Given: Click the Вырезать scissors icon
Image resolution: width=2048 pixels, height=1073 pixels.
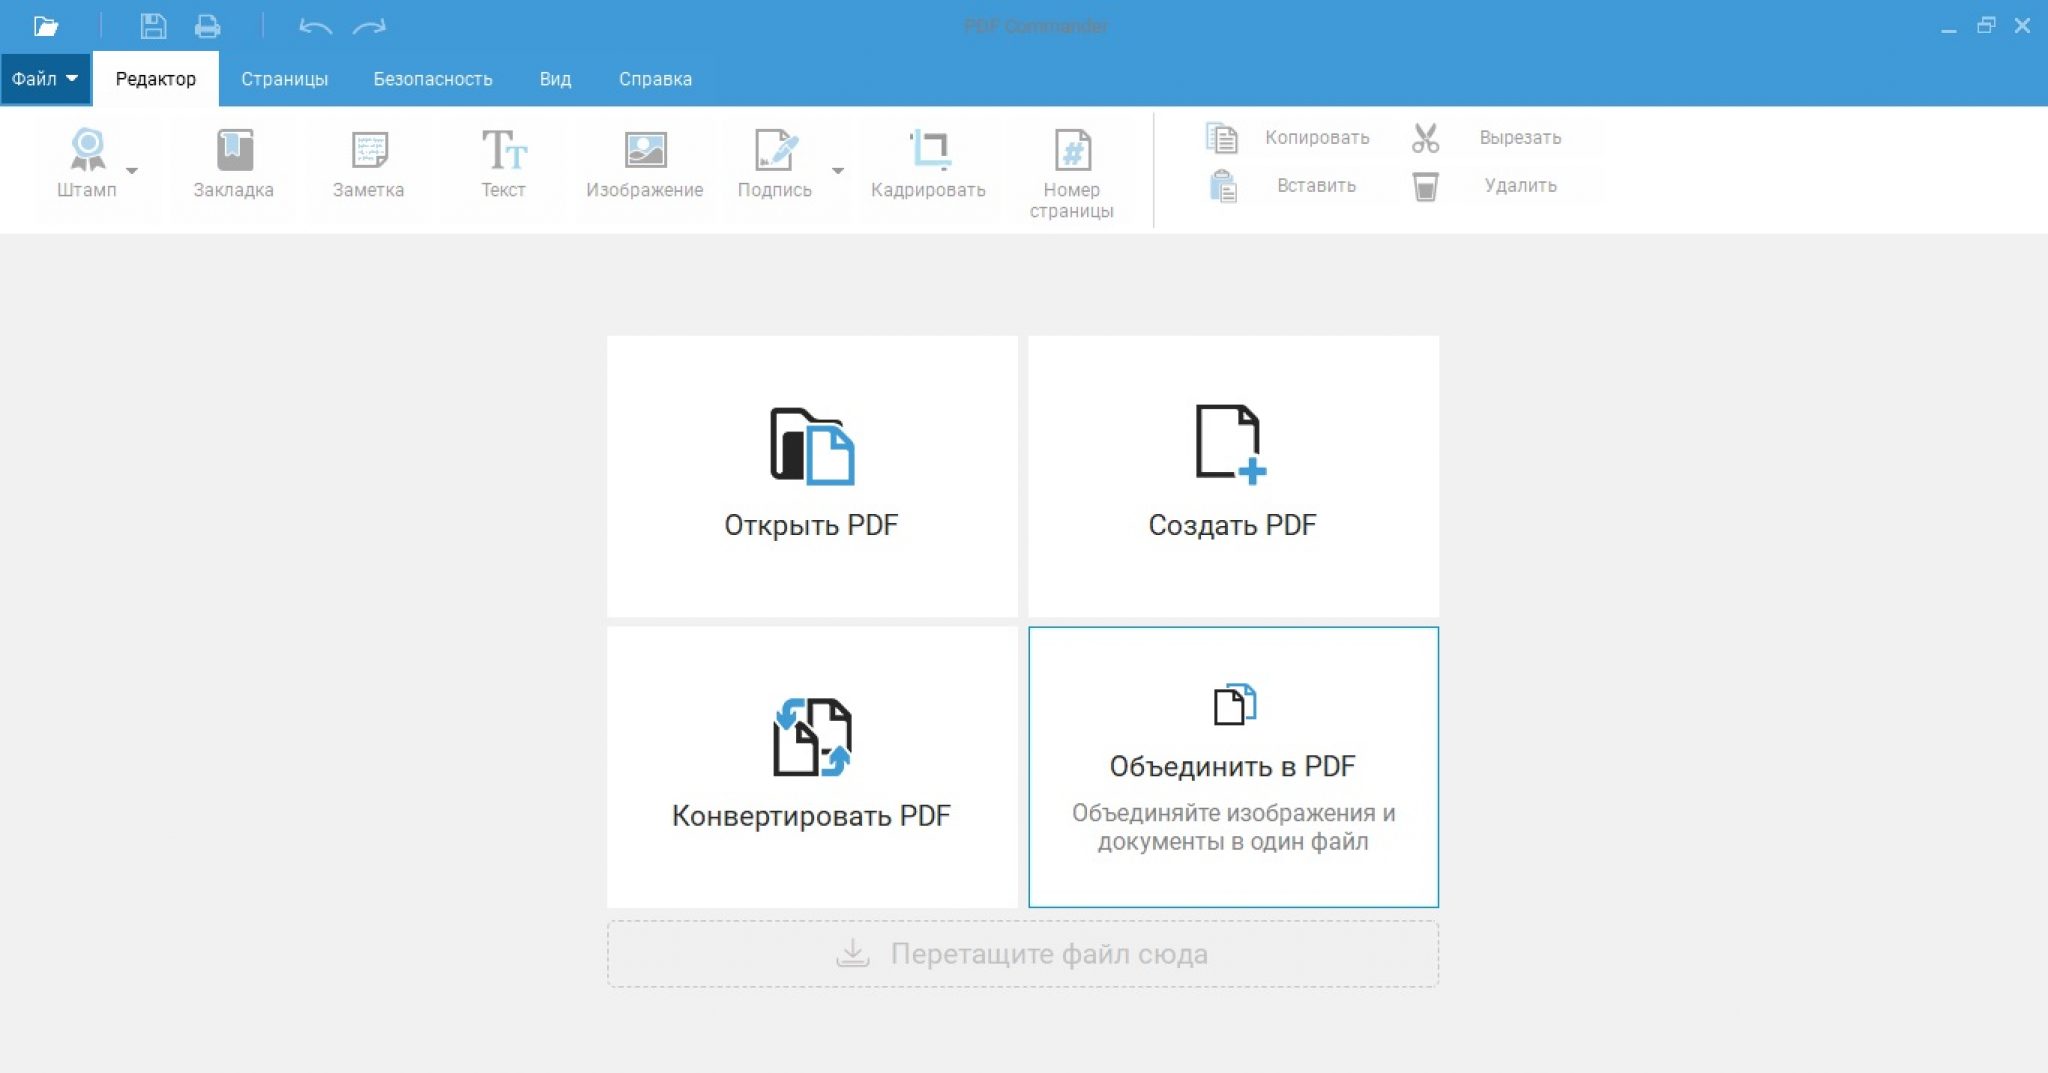Looking at the screenshot, I should click(x=1426, y=138).
